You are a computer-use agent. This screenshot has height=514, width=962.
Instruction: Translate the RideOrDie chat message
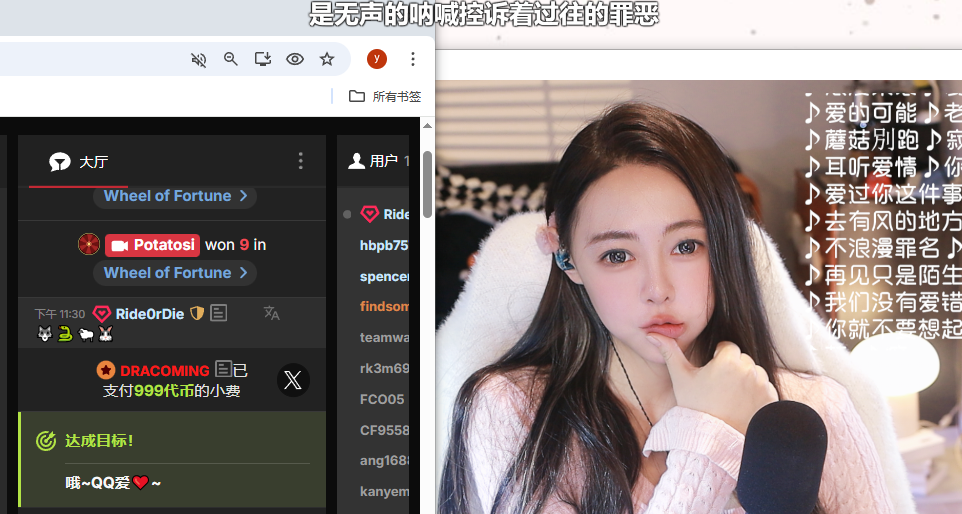point(271,313)
